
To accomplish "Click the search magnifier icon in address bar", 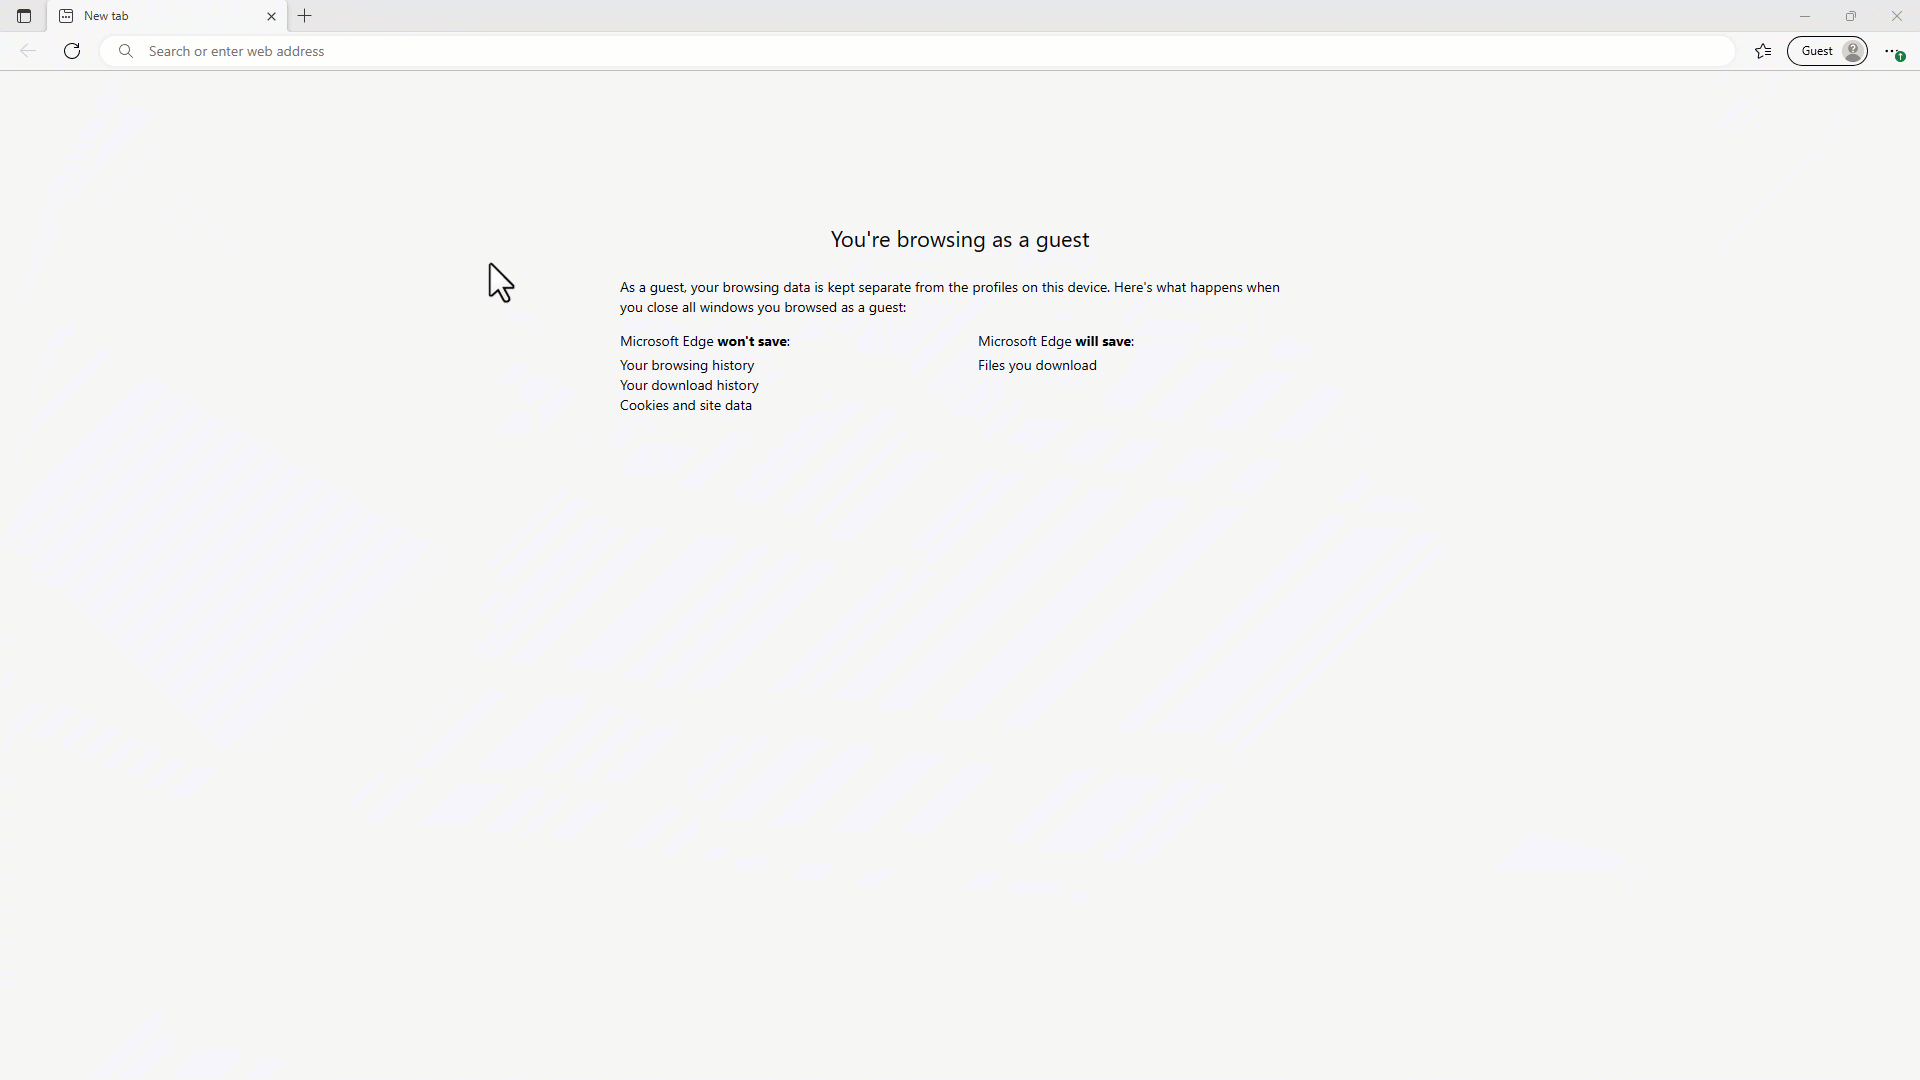I will click(126, 51).
